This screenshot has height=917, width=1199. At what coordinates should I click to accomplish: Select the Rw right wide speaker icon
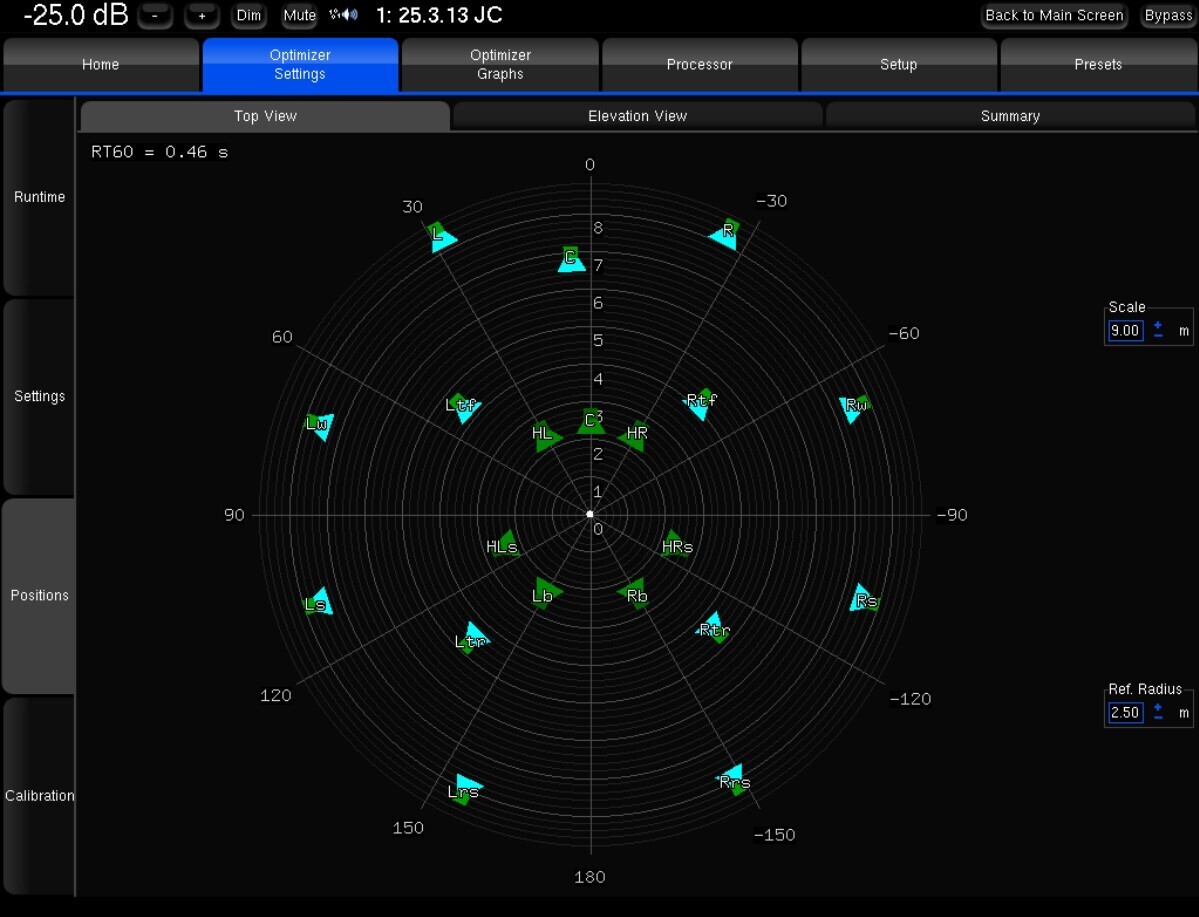point(856,406)
